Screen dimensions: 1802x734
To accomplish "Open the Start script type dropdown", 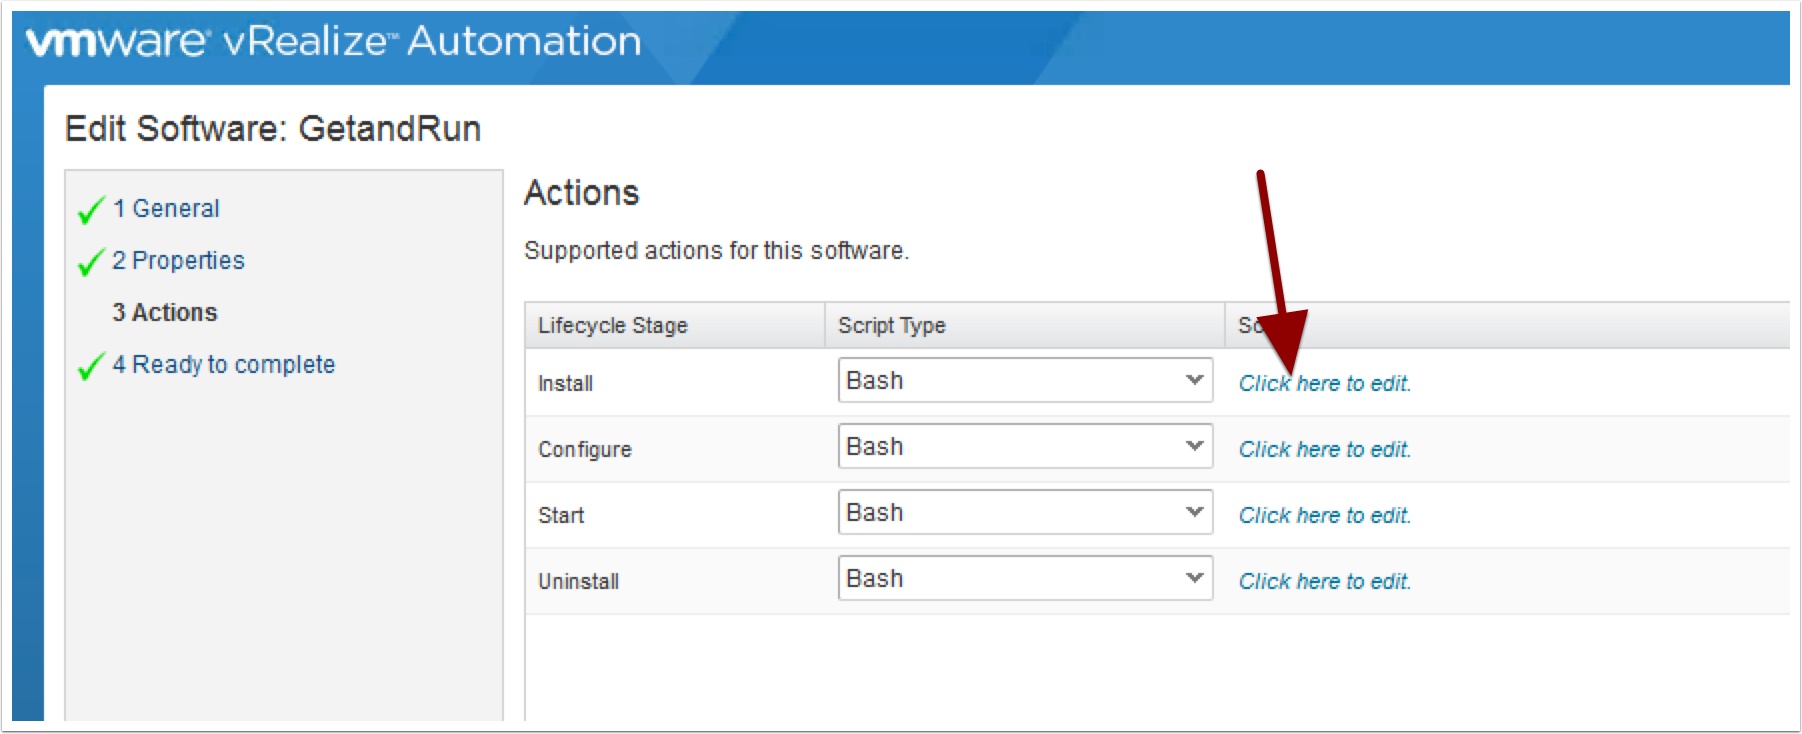I will (x=1024, y=513).
